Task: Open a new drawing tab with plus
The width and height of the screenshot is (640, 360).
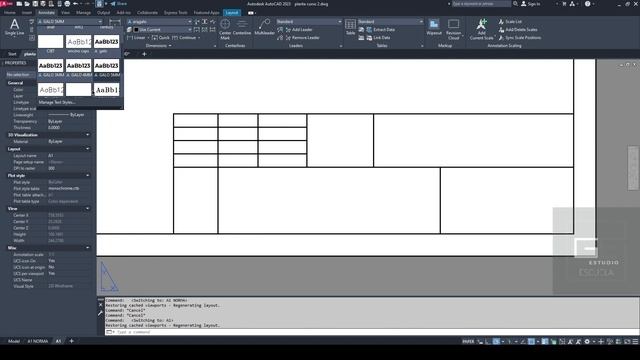Action: (144, 54)
